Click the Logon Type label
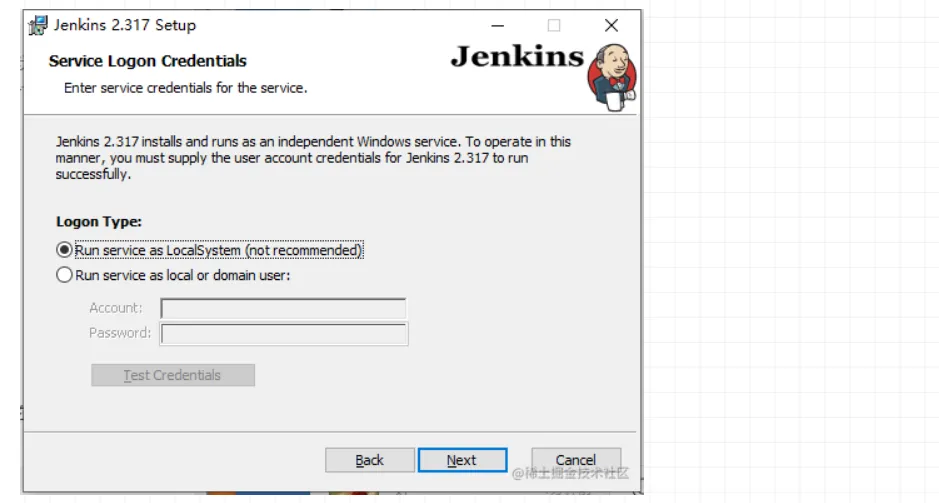Screen dimensions: 939x503 (x=99, y=222)
